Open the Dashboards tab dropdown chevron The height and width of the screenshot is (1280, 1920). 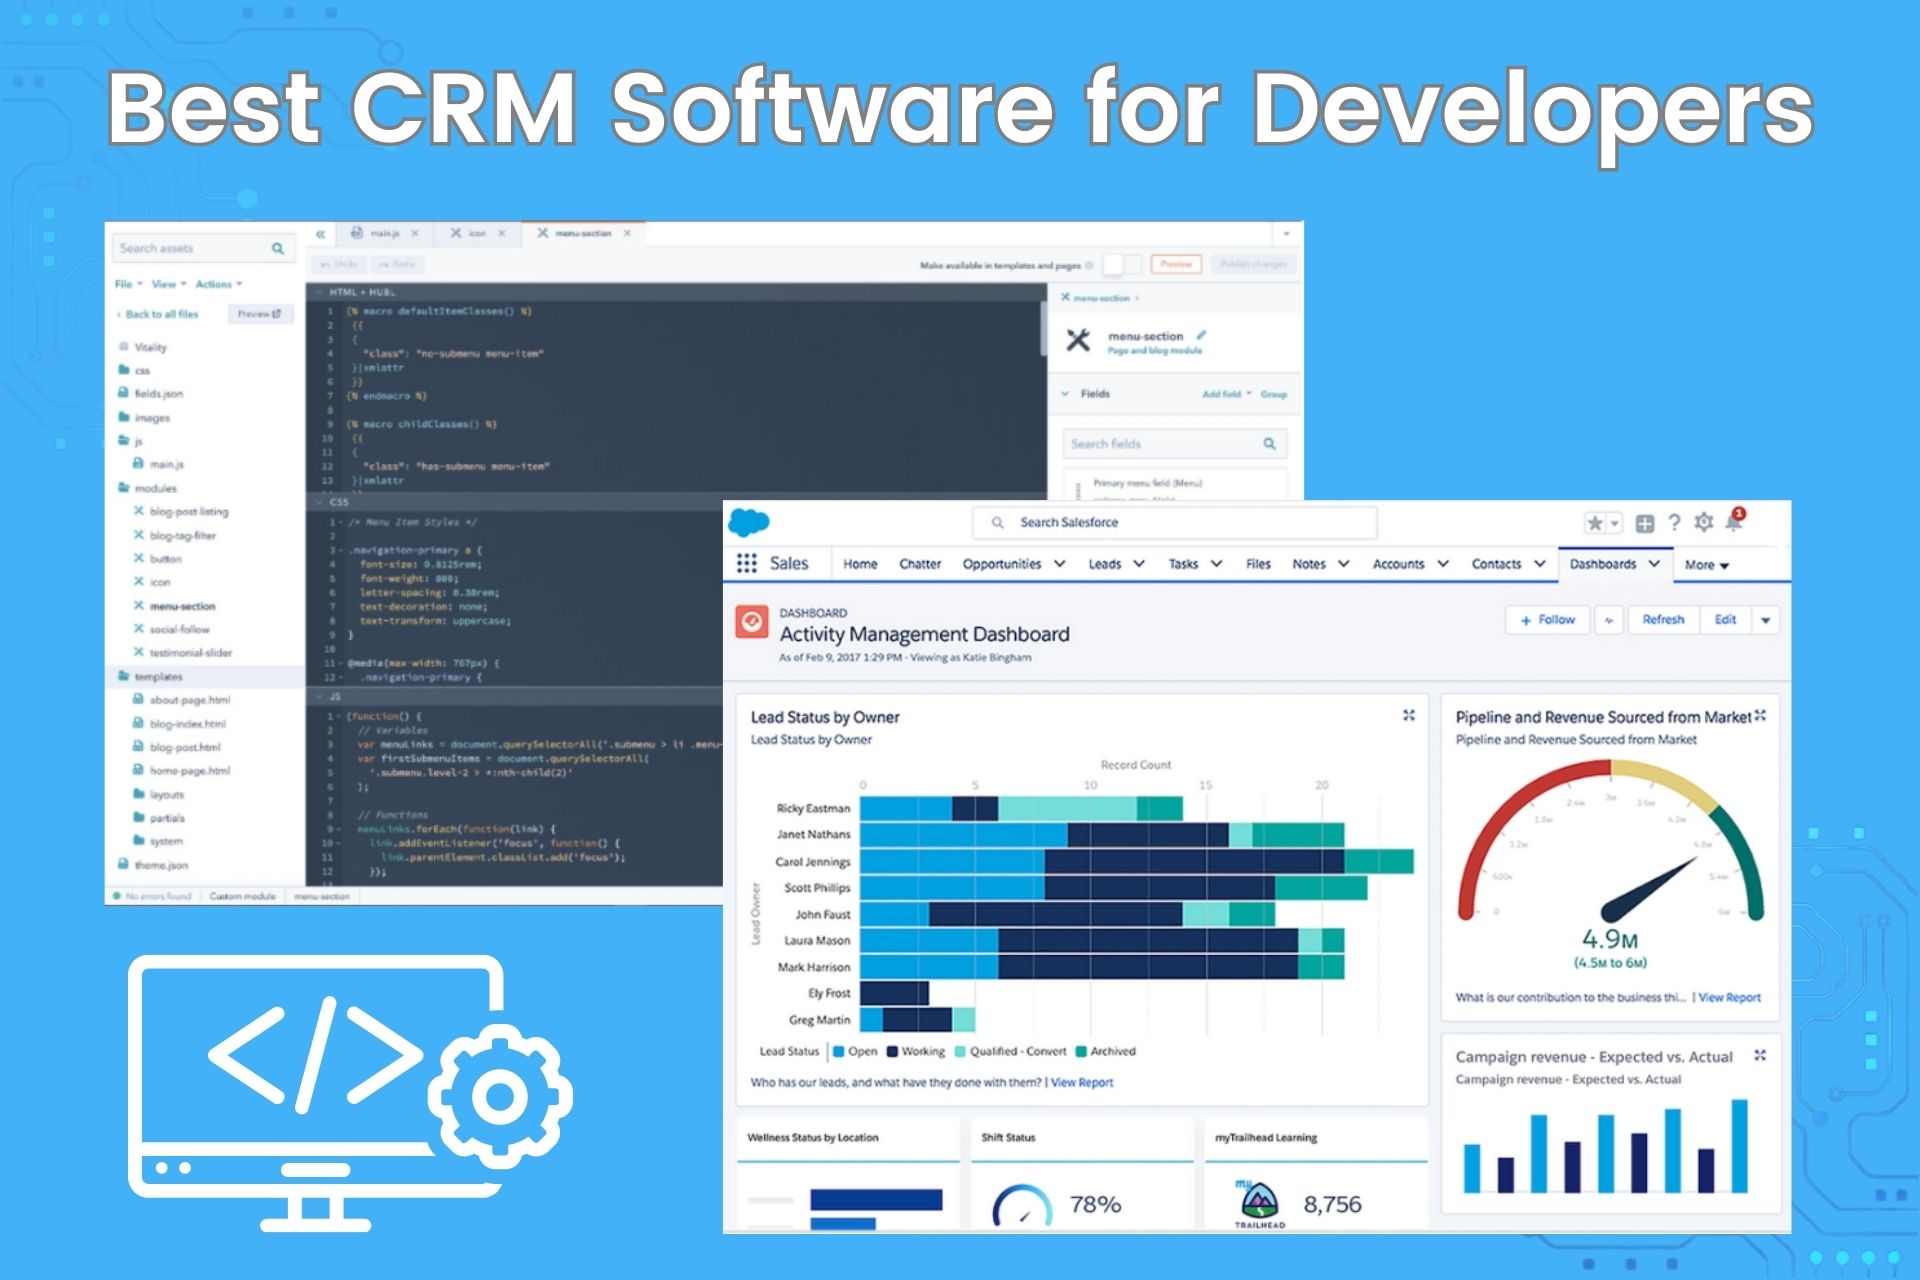1654,563
